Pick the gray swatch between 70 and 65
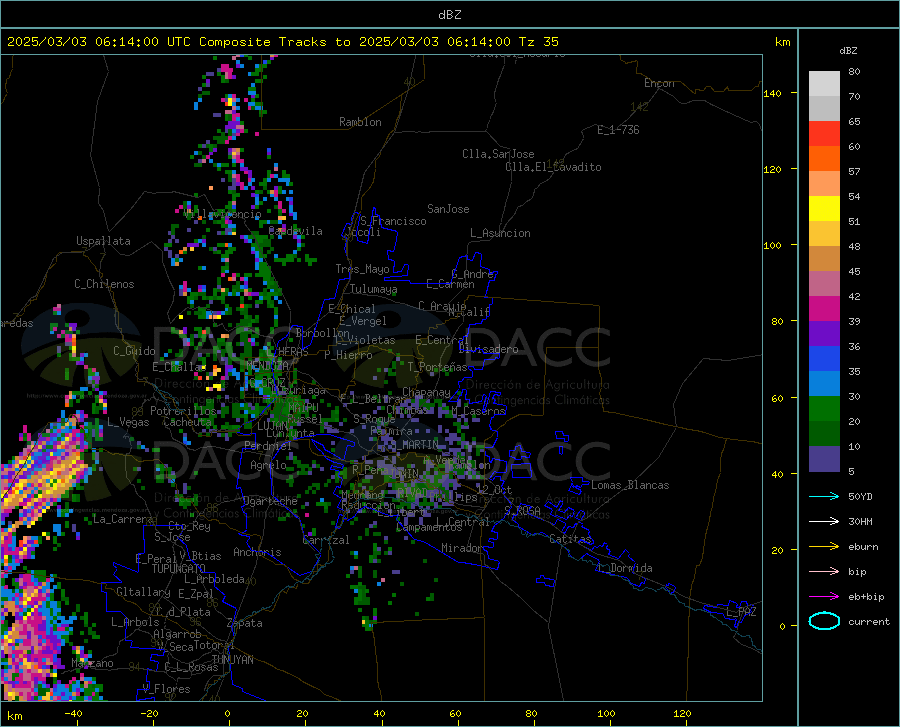The width and height of the screenshot is (900, 727). pyautogui.click(x=824, y=108)
